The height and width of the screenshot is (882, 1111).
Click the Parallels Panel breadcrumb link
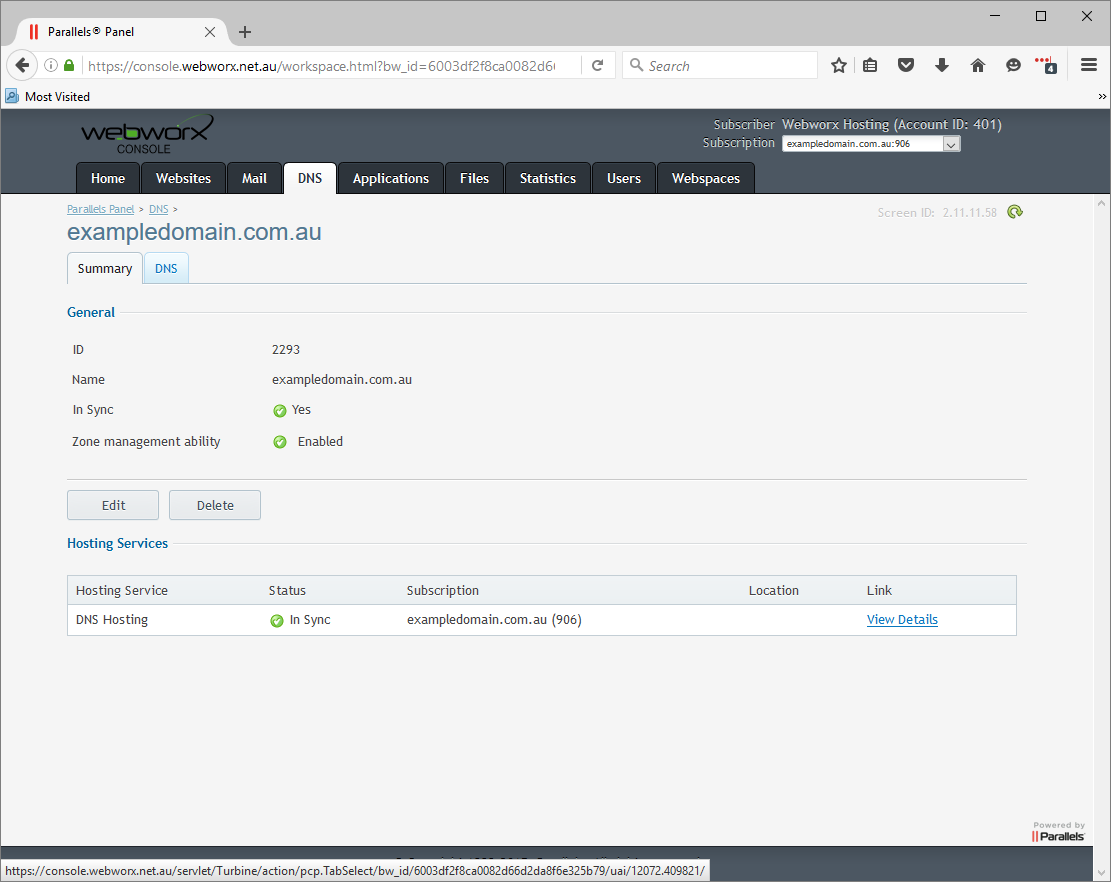point(100,210)
